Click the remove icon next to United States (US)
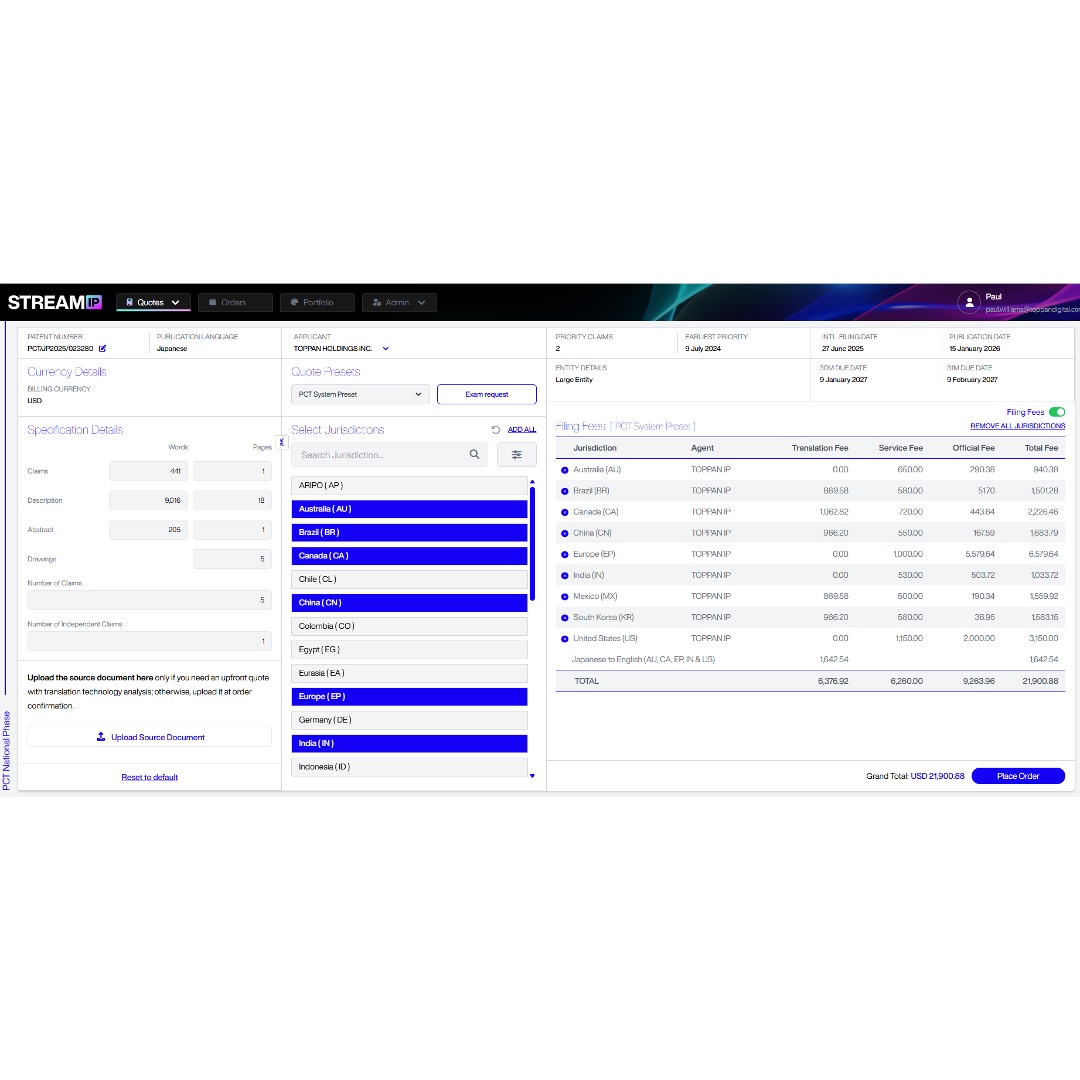This screenshot has height=1080, width=1080. [x=564, y=638]
